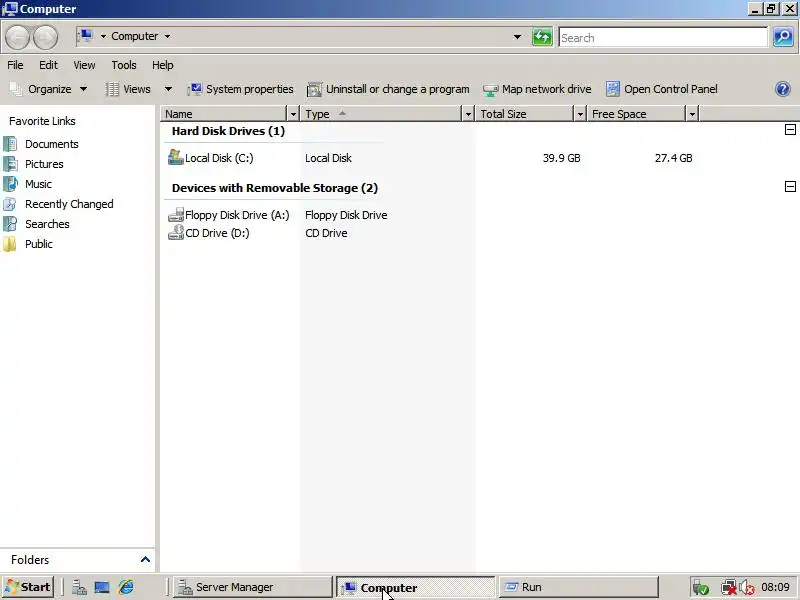Click the Forward navigation arrow
800x600 pixels.
tap(45, 37)
